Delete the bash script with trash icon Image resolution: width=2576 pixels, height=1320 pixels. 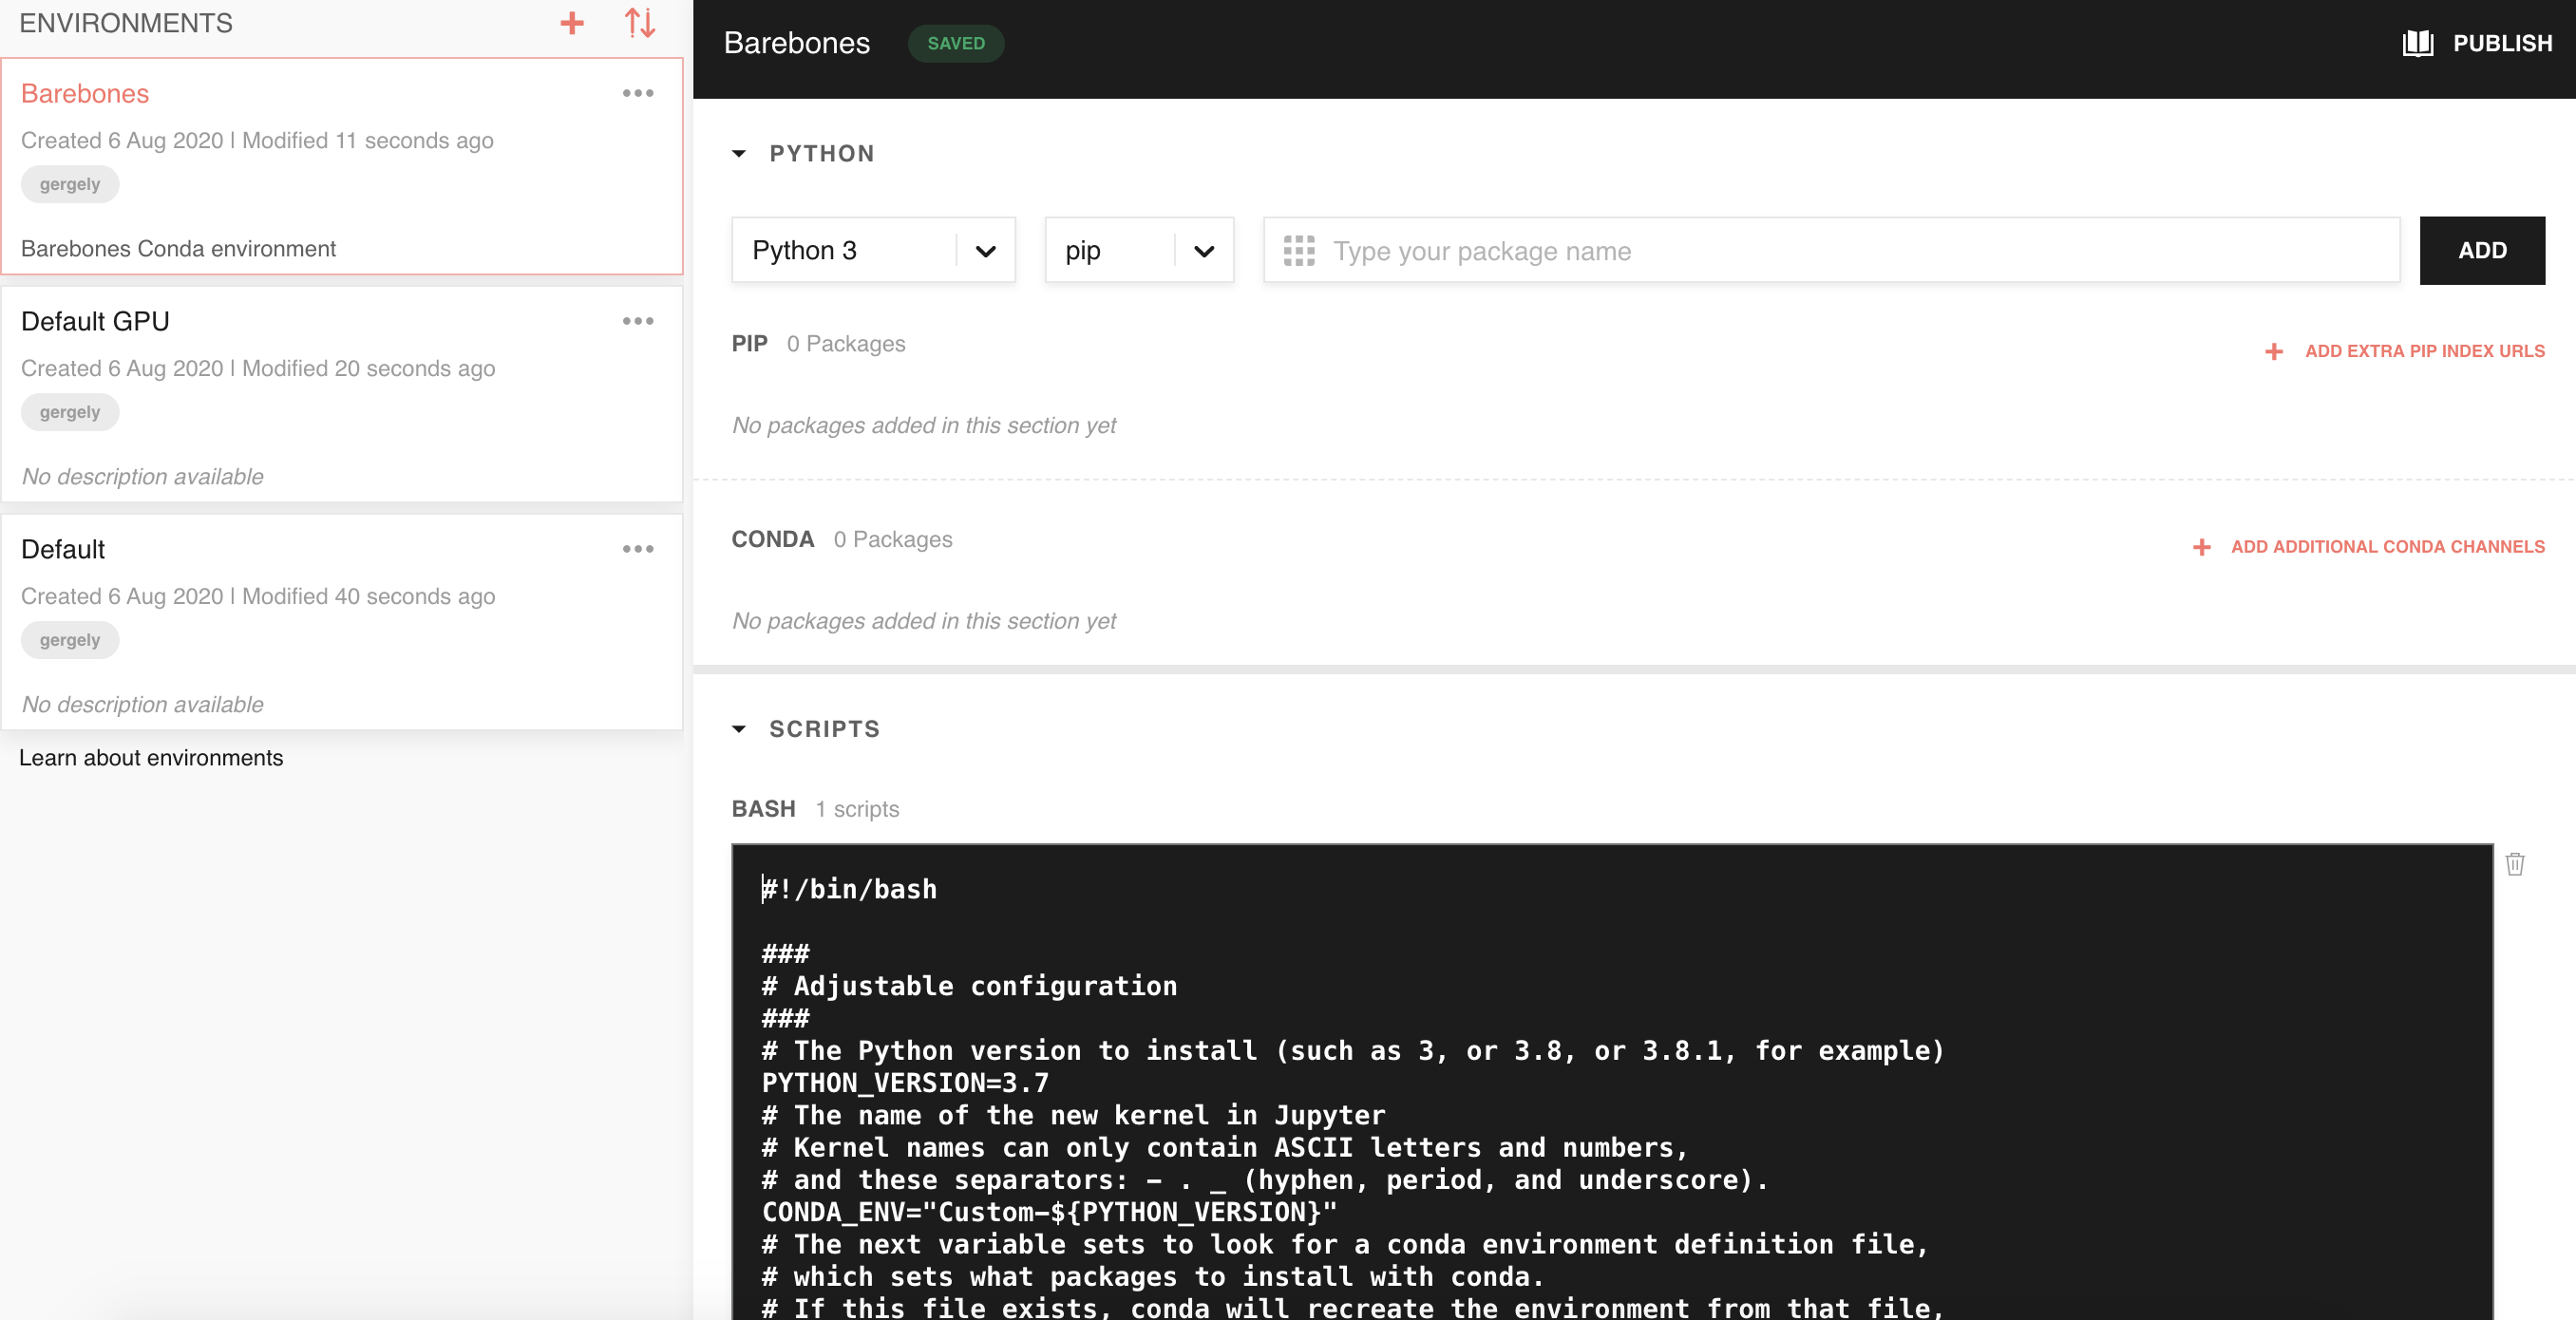(x=2514, y=864)
